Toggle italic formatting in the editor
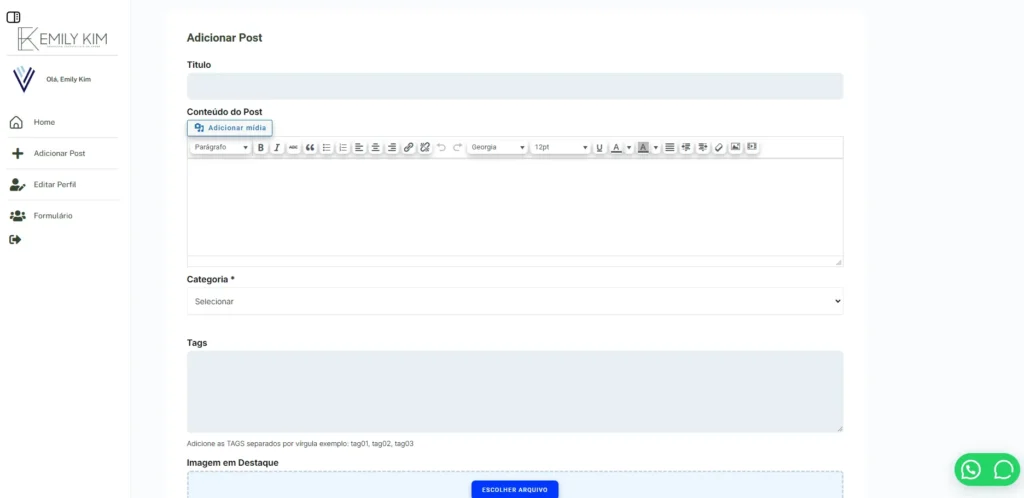 pyautogui.click(x=277, y=148)
